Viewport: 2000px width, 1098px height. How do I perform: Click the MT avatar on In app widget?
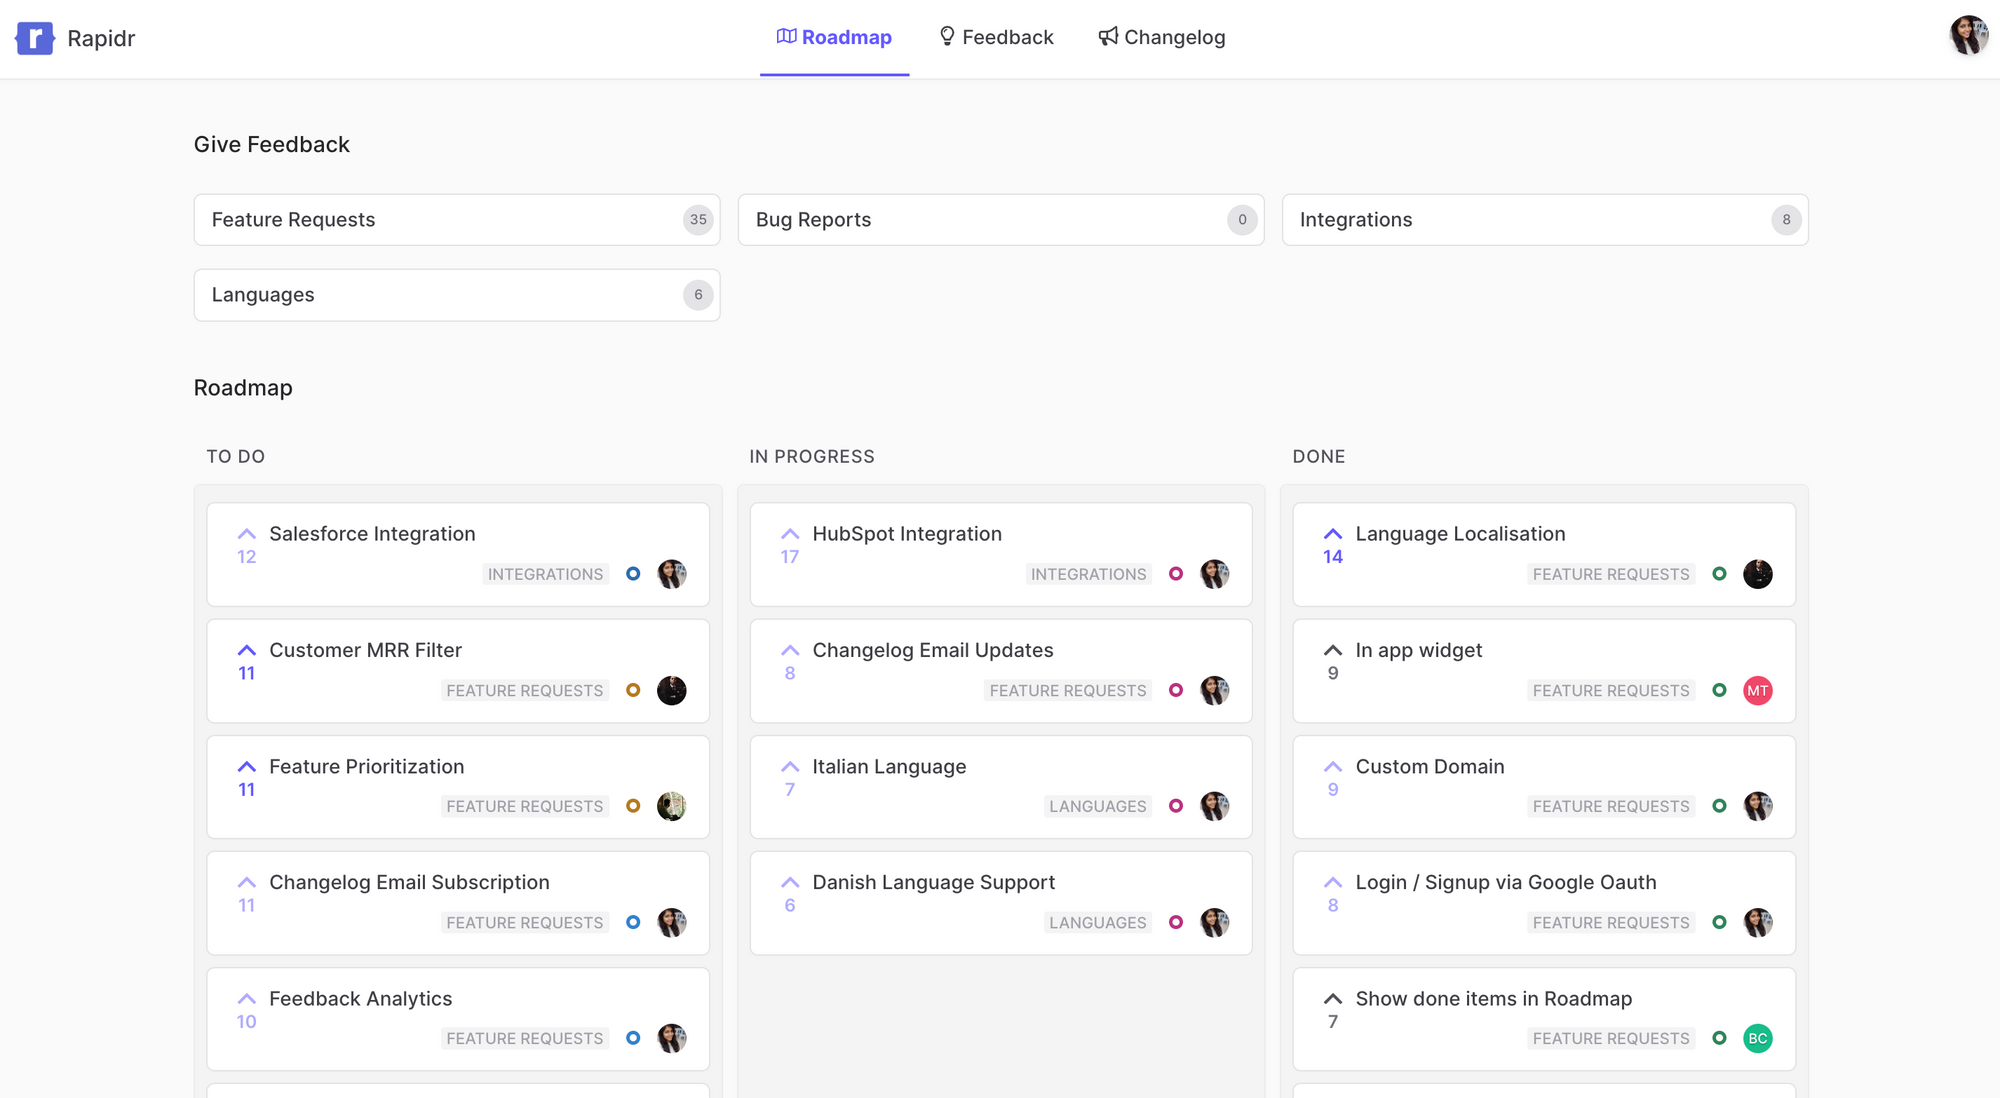point(1758,691)
